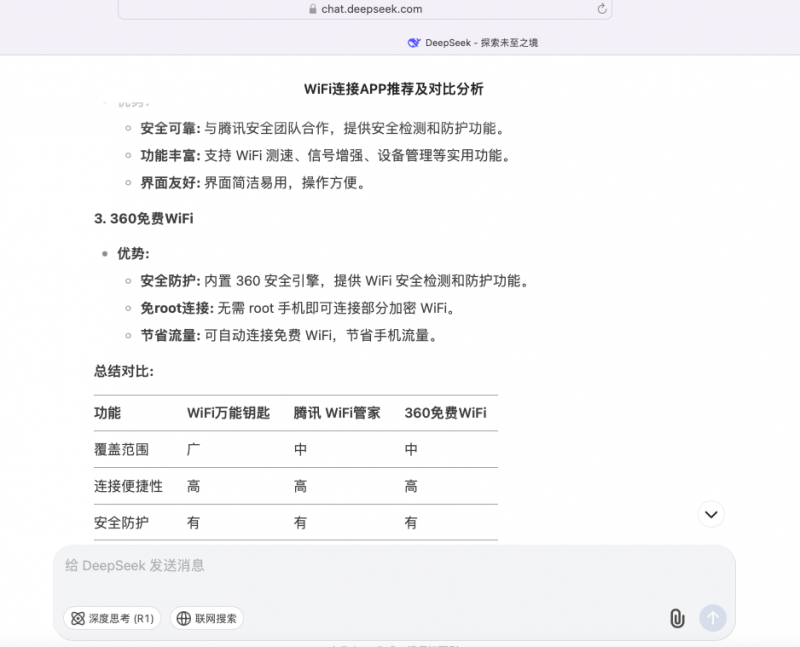Click the lock icon beside chat.deepseek.com
Image resolution: width=800 pixels, height=647 pixels.
(x=313, y=9)
